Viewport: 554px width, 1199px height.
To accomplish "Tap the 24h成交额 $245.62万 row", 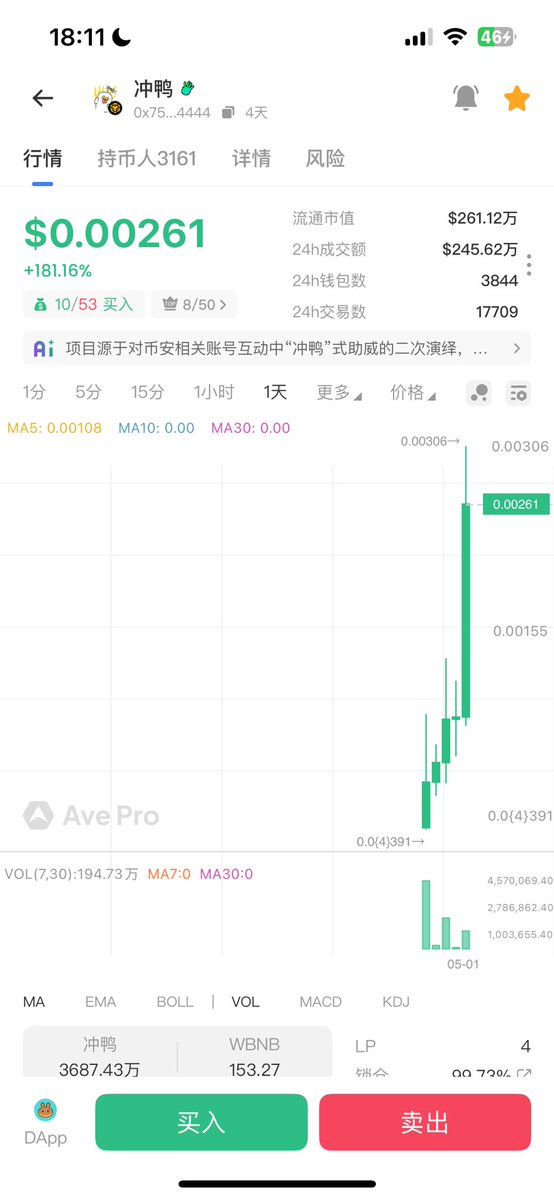I will pos(405,249).
